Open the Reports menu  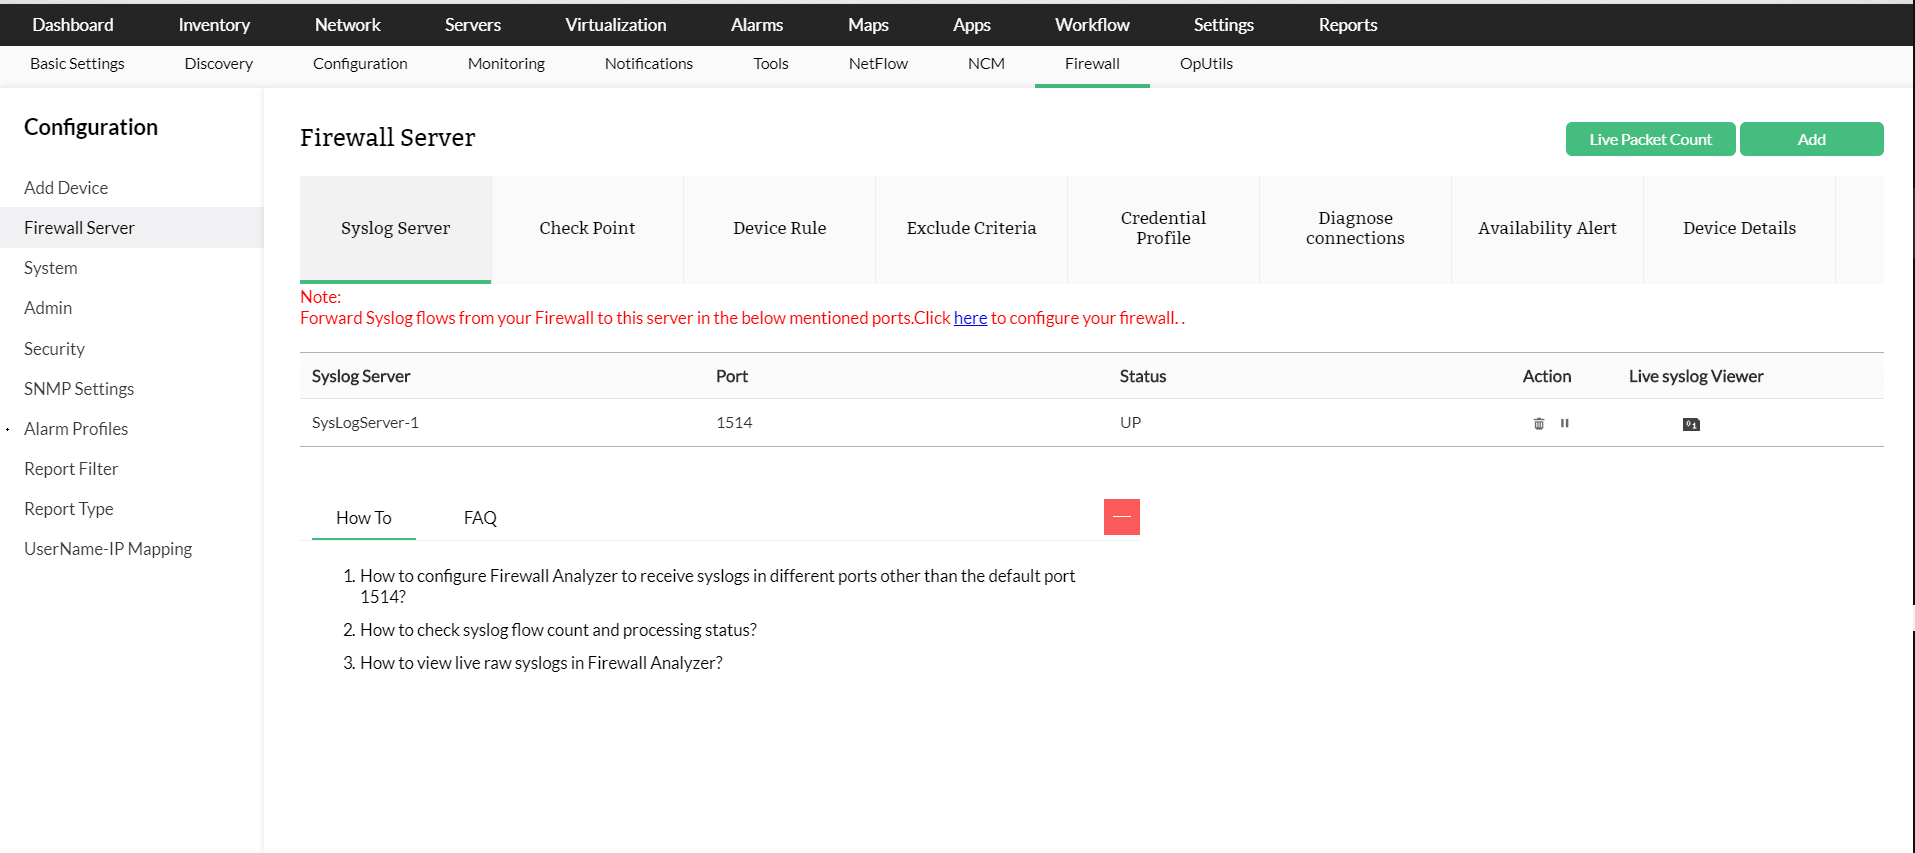(1348, 25)
